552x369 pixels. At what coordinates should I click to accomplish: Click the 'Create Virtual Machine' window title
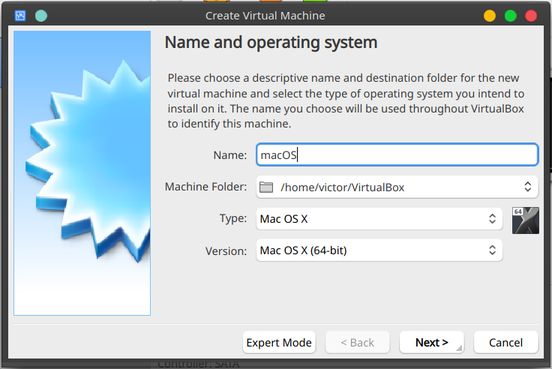pyautogui.click(x=265, y=16)
